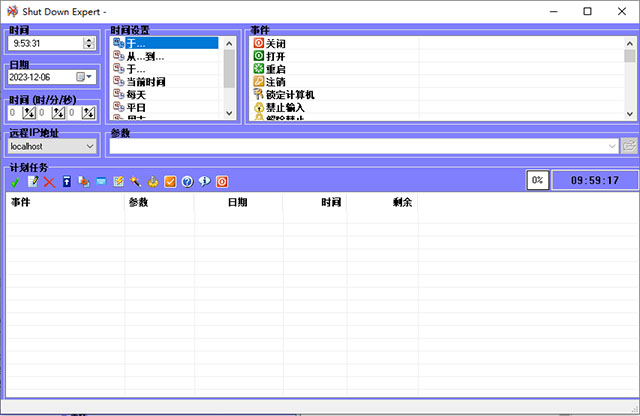Click the open-file icon next to 参数 field
This screenshot has height=416, width=640.
[x=629, y=146]
